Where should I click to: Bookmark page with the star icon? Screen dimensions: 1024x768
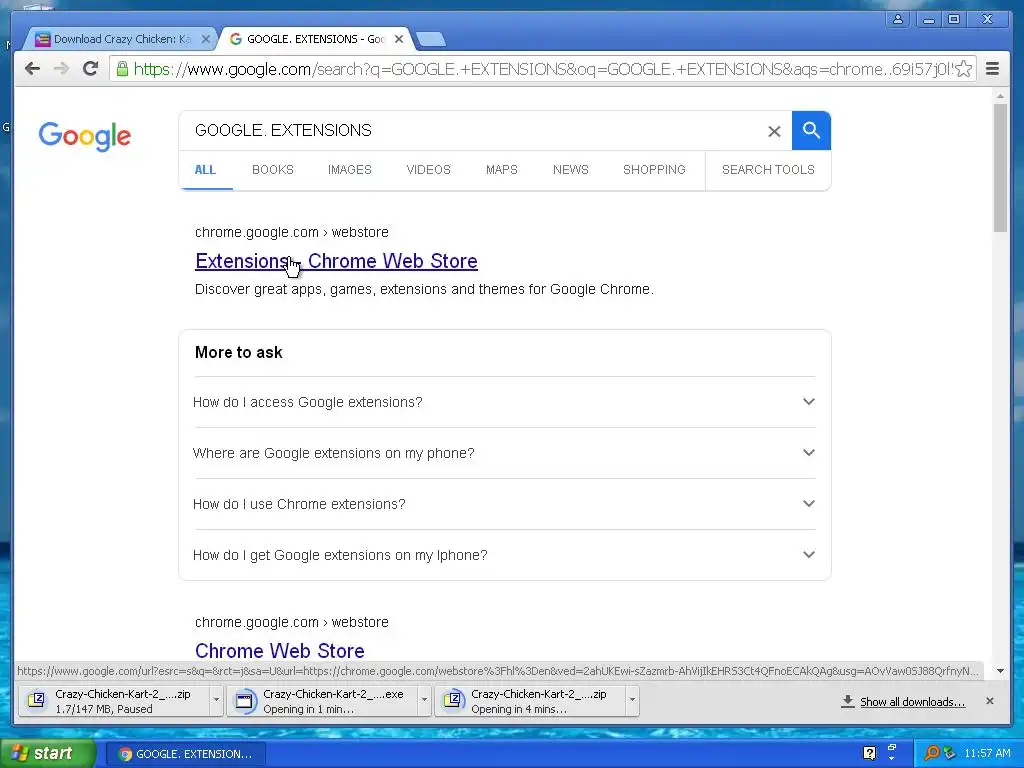pos(963,69)
